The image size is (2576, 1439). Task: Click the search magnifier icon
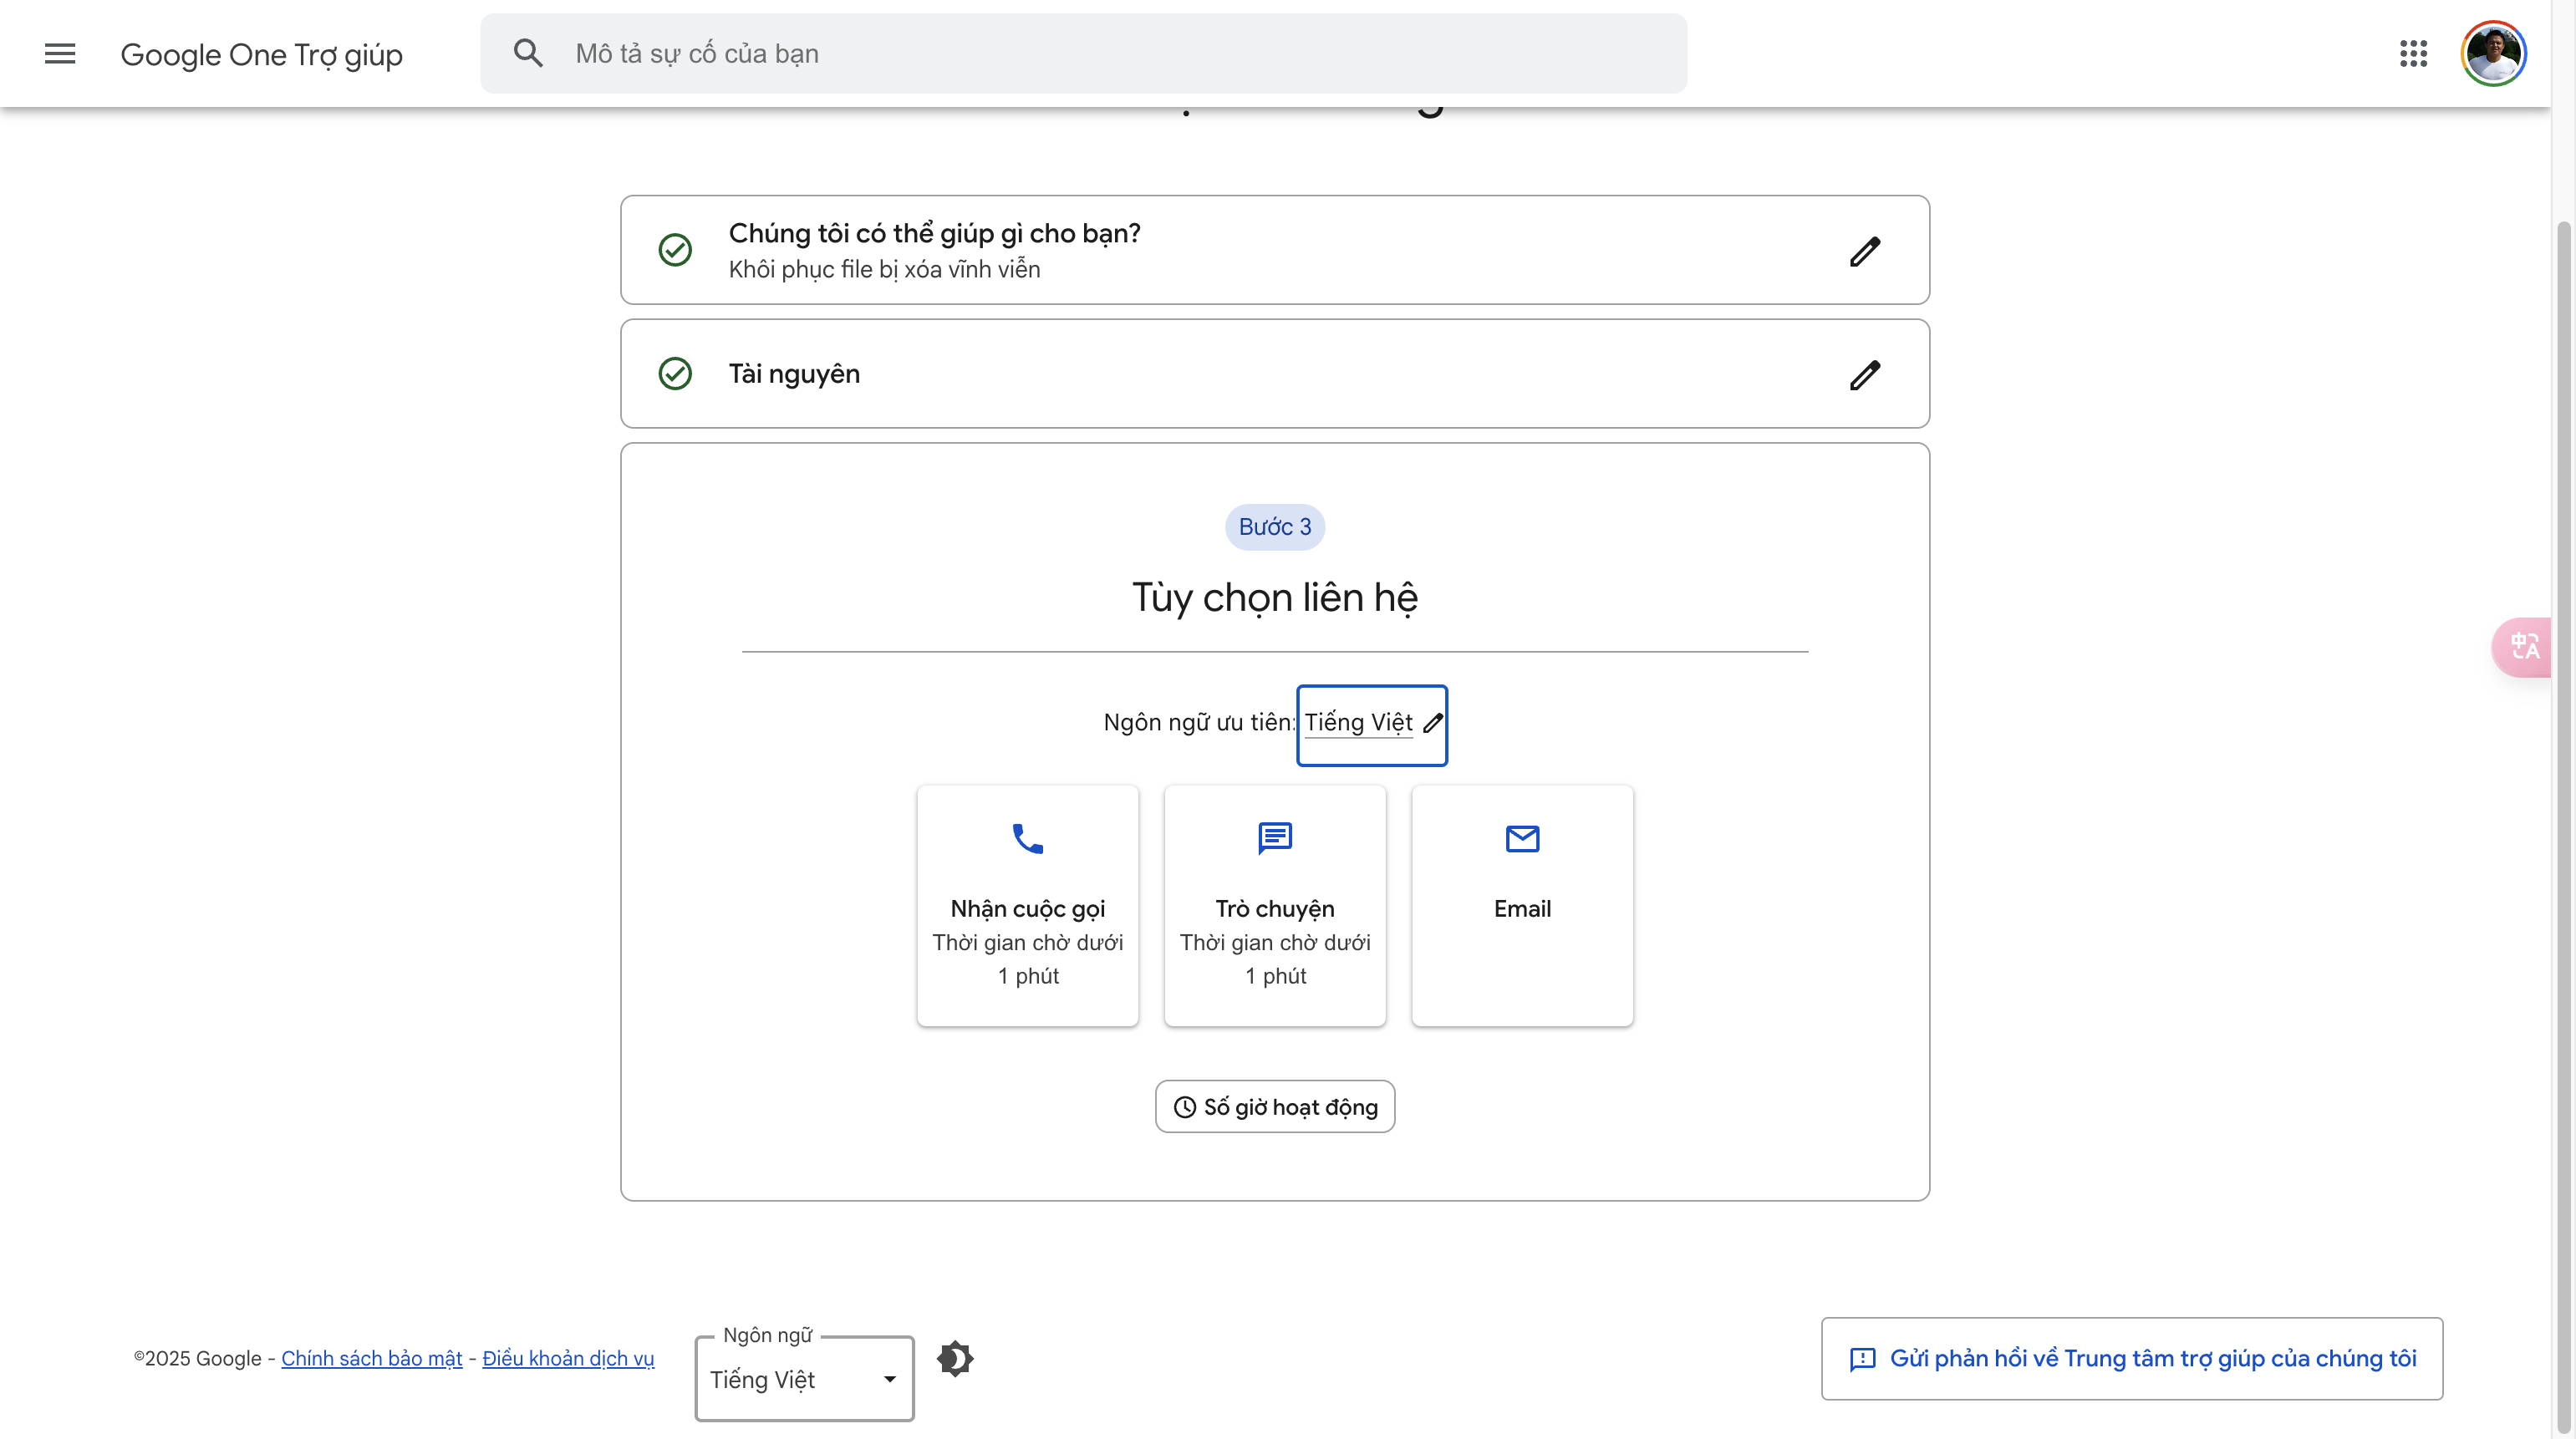(x=528, y=54)
